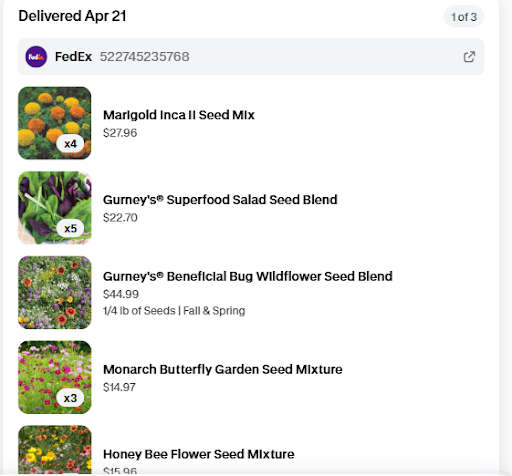The image size is (512, 476).
Task: Open Beneficial Bug Wildflower Seed Blend thumbnail
Action: click(x=55, y=292)
